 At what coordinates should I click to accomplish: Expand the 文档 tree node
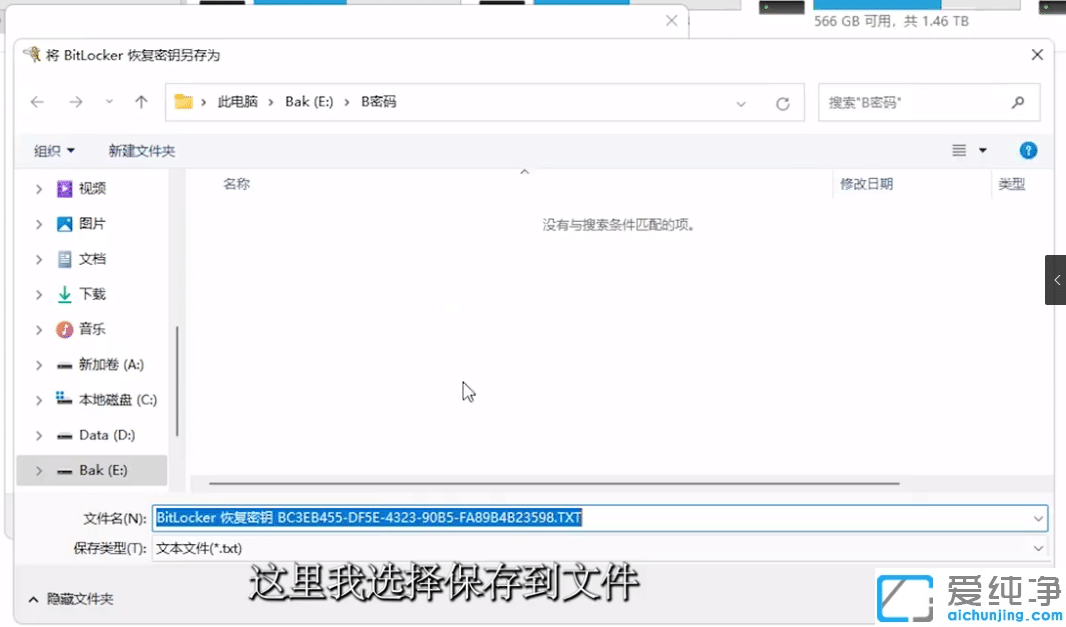coord(39,260)
